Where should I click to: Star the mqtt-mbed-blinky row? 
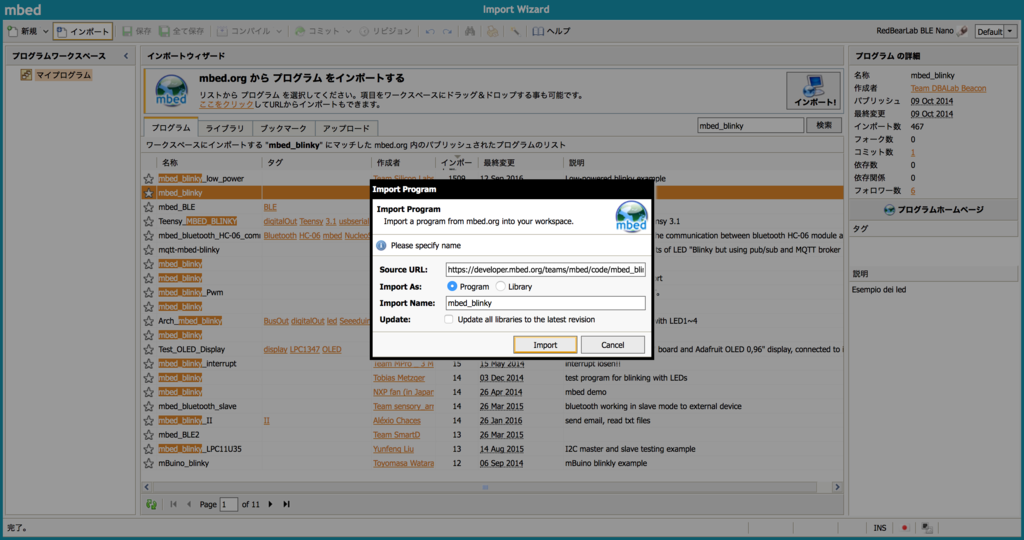pos(149,250)
